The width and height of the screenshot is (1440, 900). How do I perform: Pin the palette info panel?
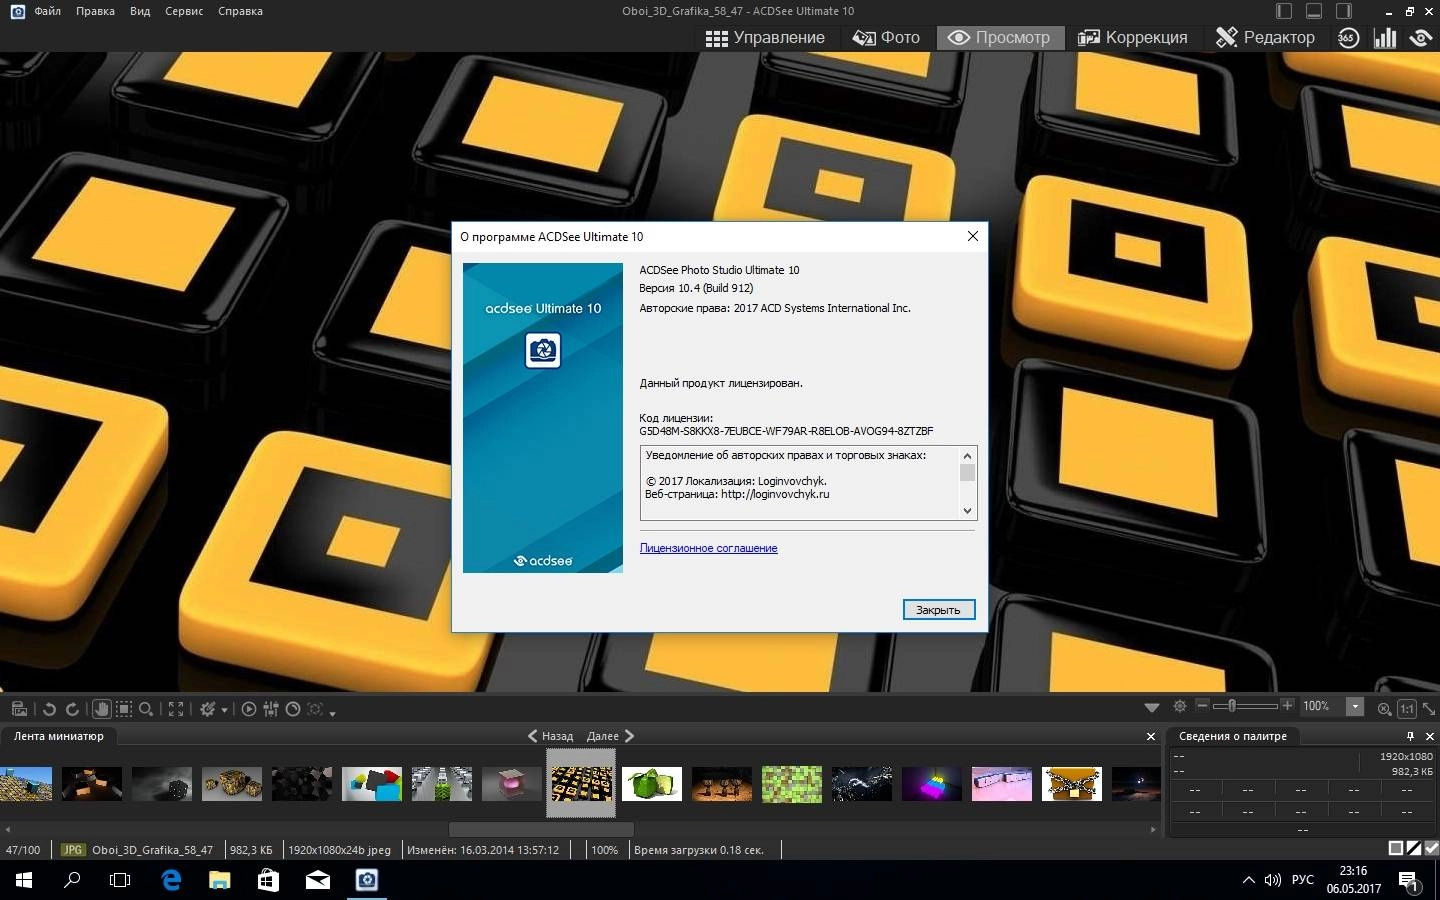(x=1411, y=736)
